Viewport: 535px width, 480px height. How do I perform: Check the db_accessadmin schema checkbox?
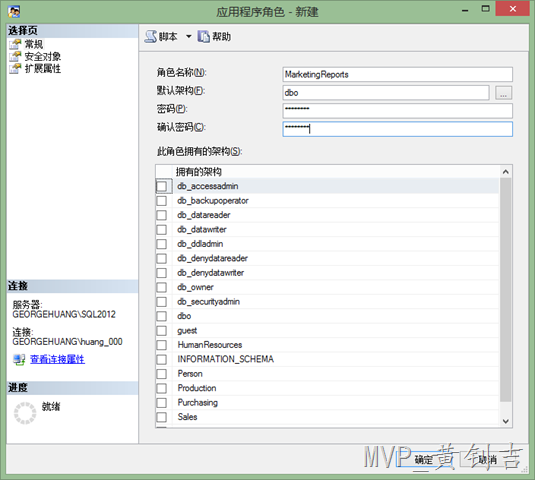click(162, 186)
